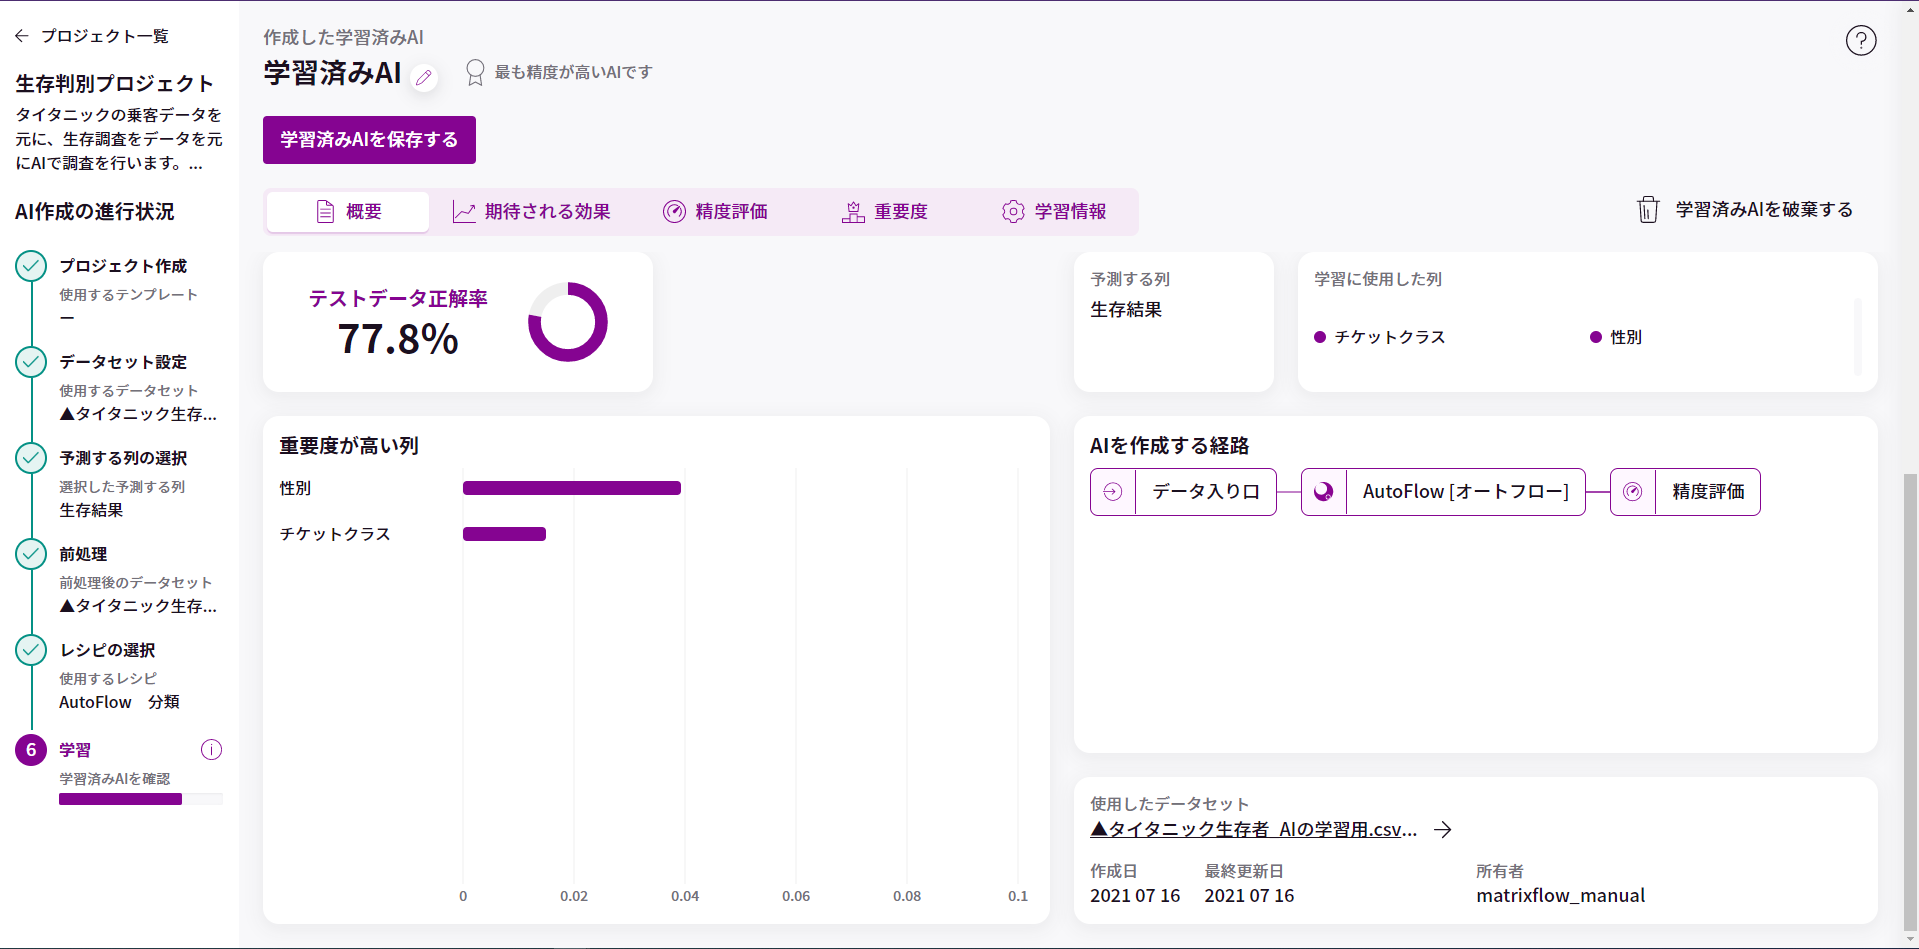Click the 生存結果 predicted column value
Screen dimensions: 1919x949
point(1126,310)
